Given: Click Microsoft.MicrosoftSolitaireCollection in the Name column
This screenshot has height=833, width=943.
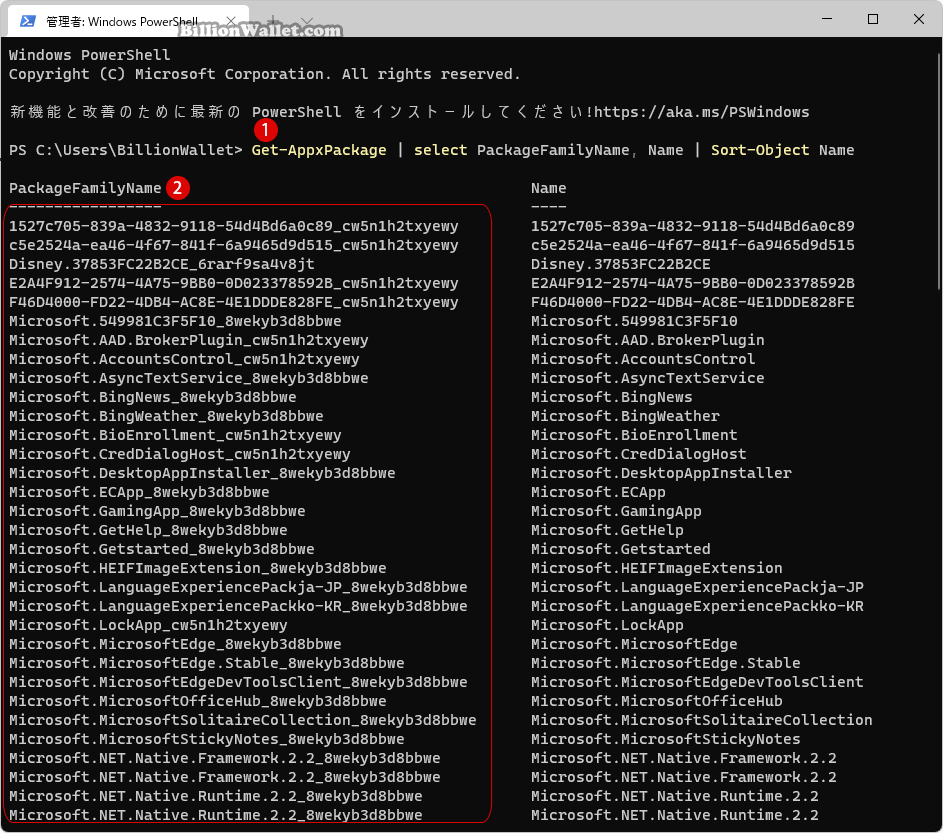Looking at the screenshot, I should (x=702, y=720).
